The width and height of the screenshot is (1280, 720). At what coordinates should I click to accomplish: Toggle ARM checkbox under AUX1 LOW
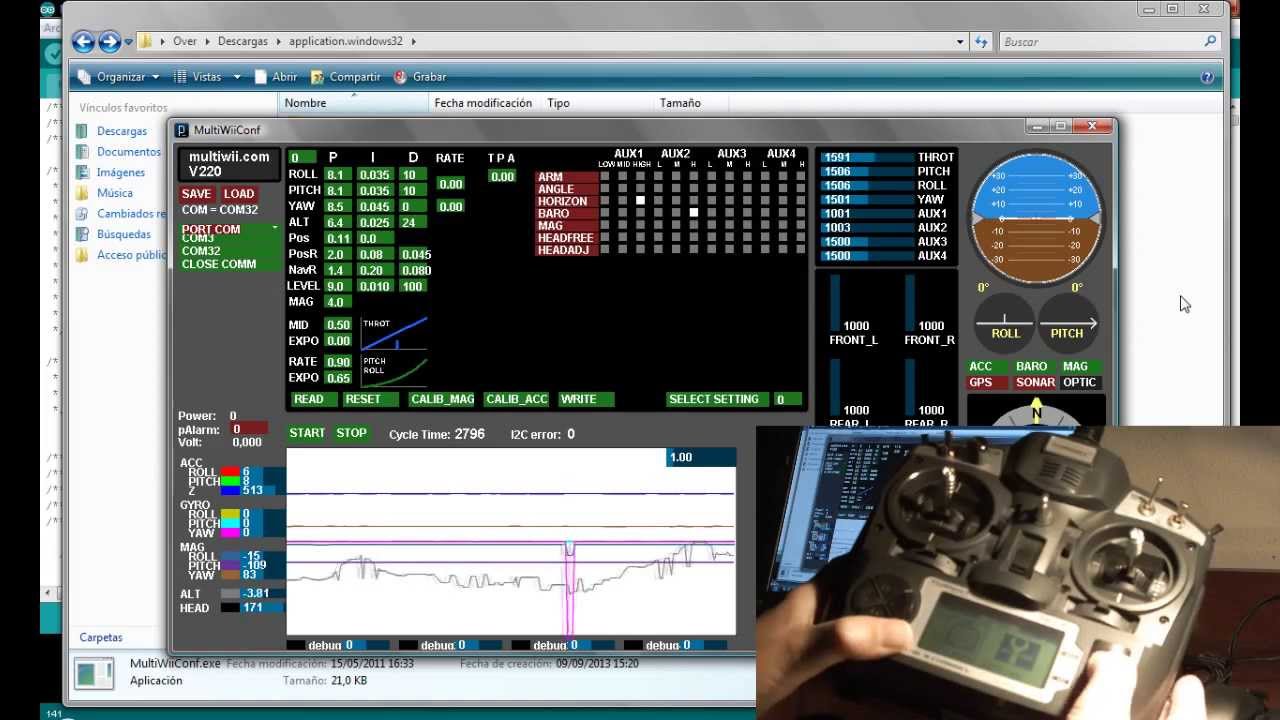[606, 177]
